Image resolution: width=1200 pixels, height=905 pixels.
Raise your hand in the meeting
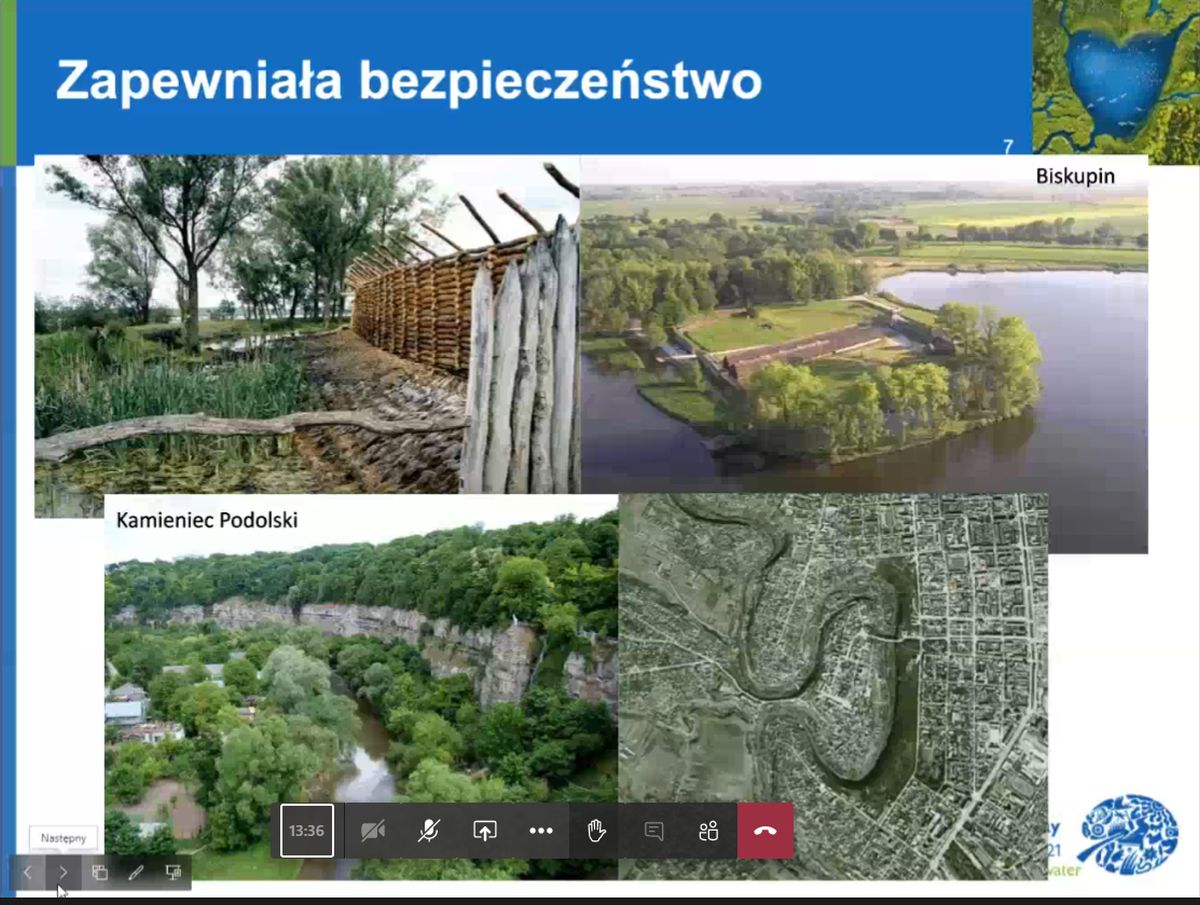[597, 831]
